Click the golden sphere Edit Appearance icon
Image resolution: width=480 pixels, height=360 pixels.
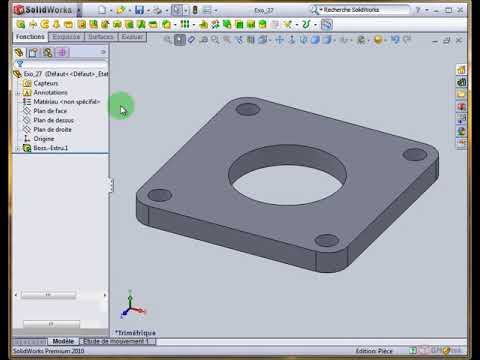[378, 40]
